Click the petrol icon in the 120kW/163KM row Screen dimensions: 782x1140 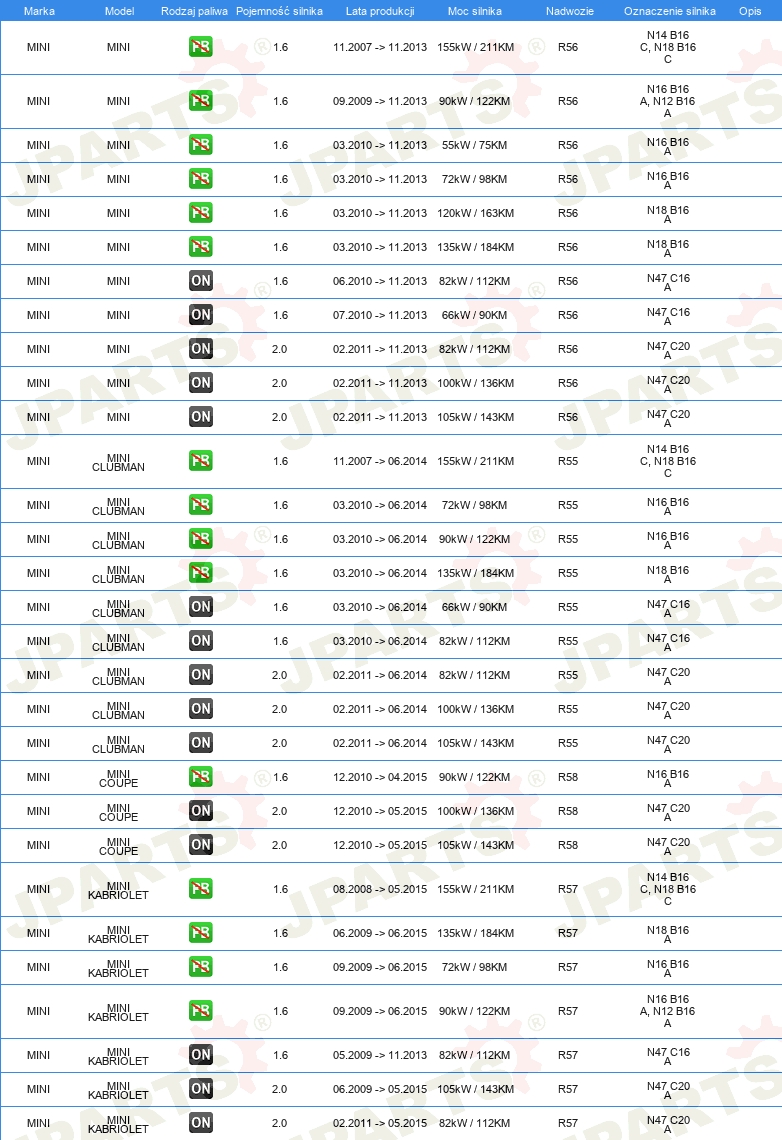(x=201, y=213)
